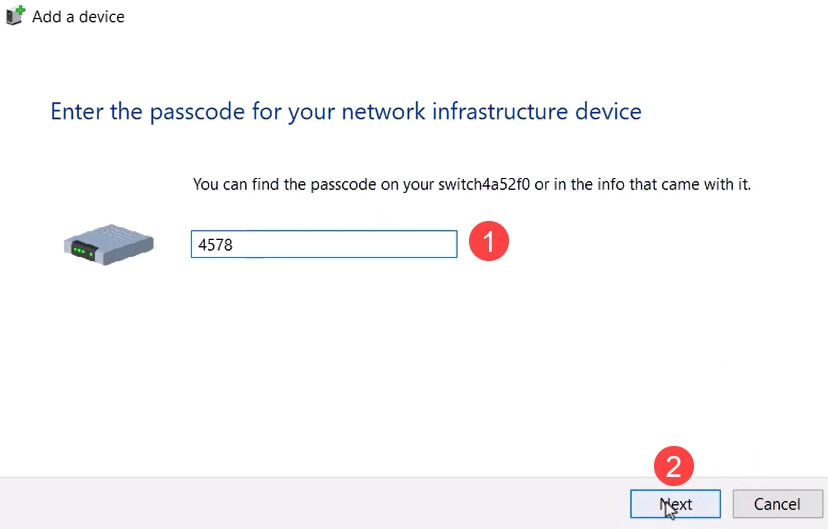Click the Next button
Viewport: 828px width, 529px height.
point(675,504)
